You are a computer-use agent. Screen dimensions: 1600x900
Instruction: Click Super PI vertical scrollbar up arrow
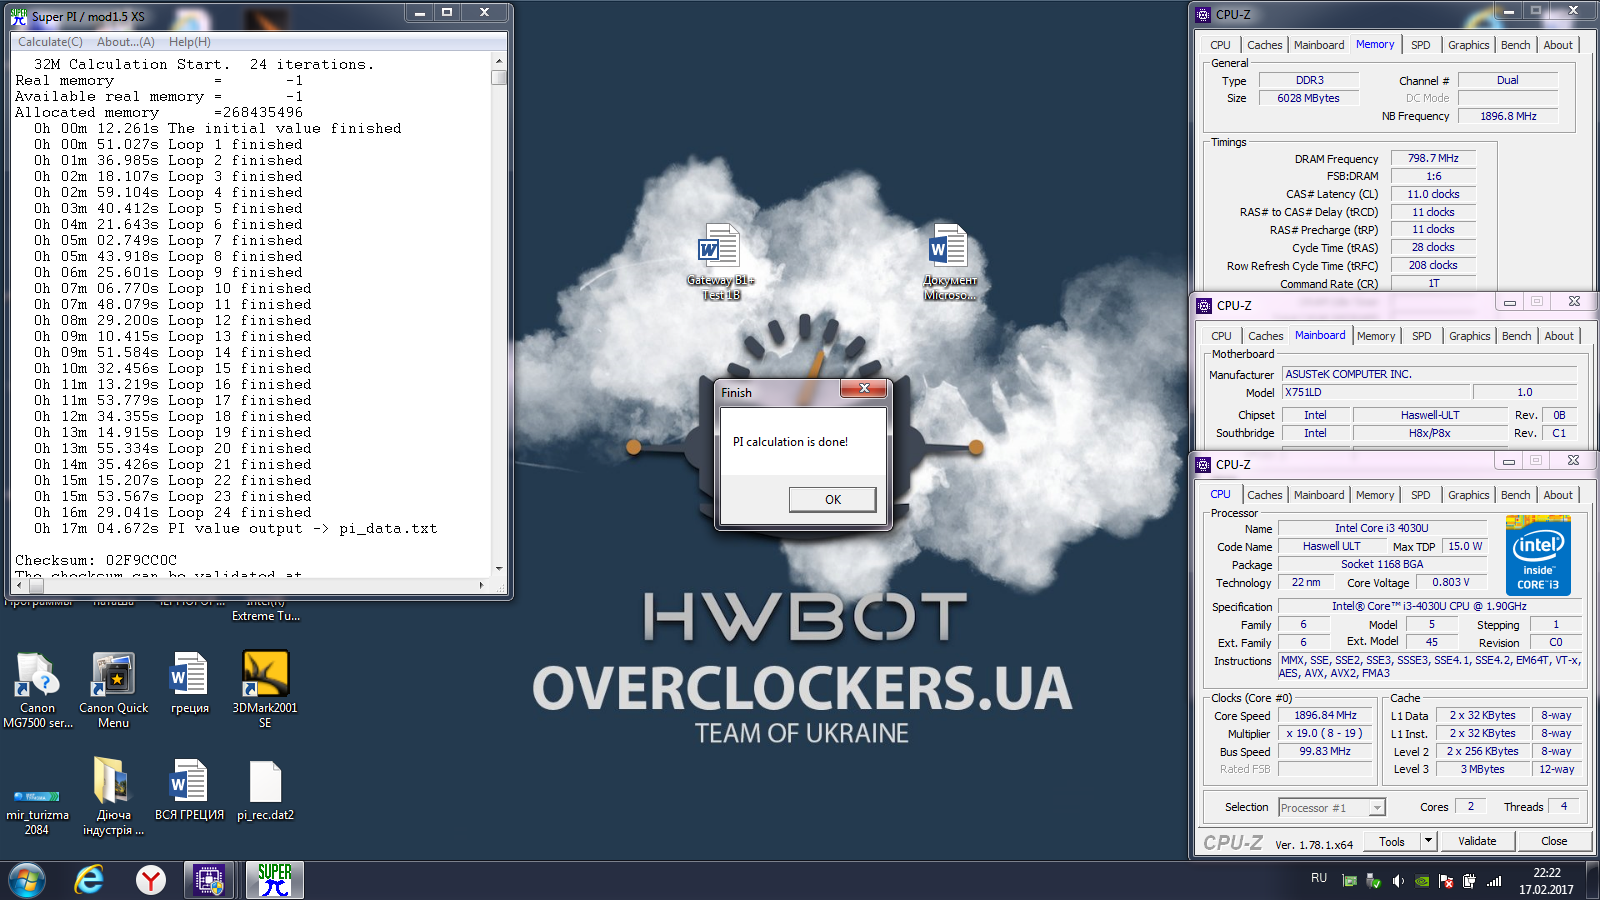click(499, 61)
